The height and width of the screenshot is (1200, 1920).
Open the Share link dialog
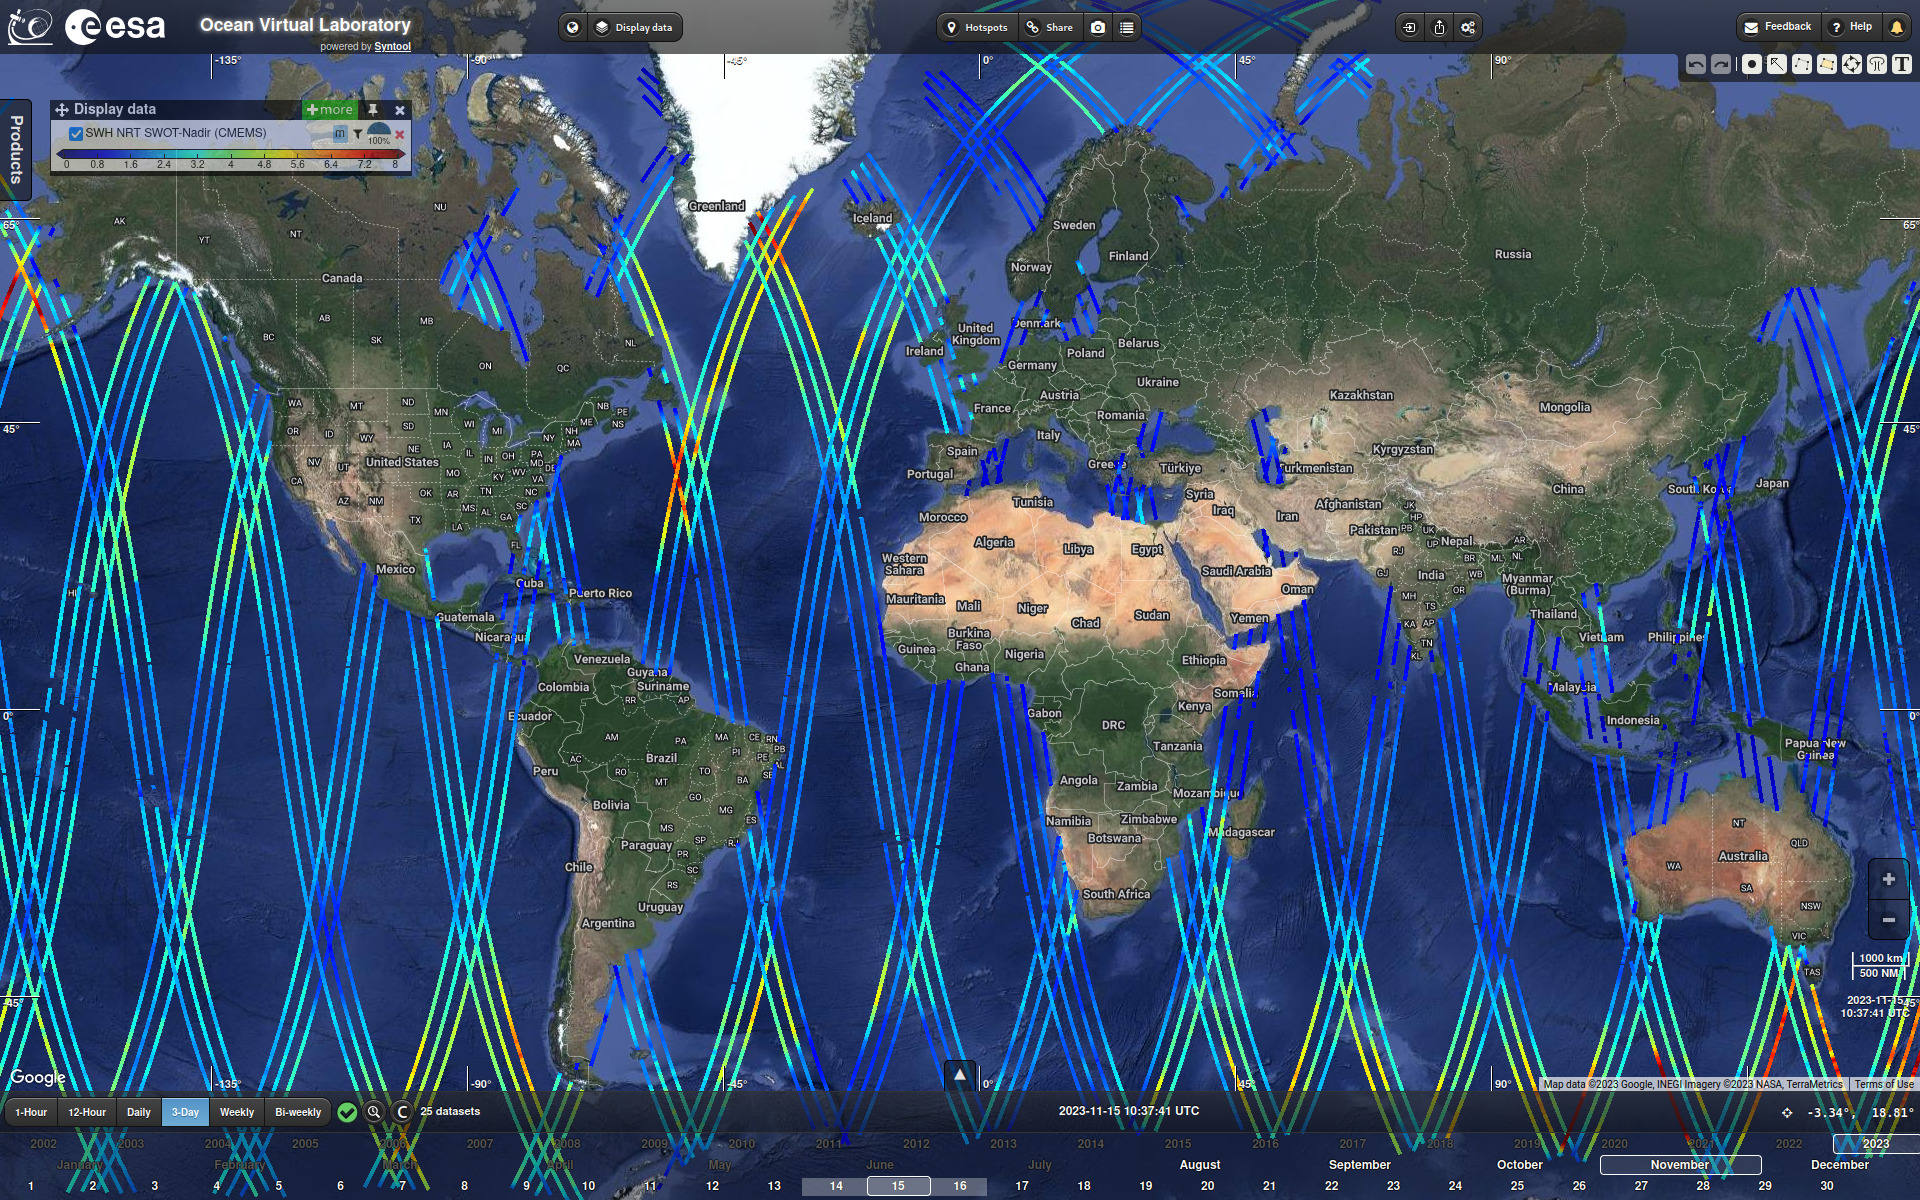point(1050,27)
